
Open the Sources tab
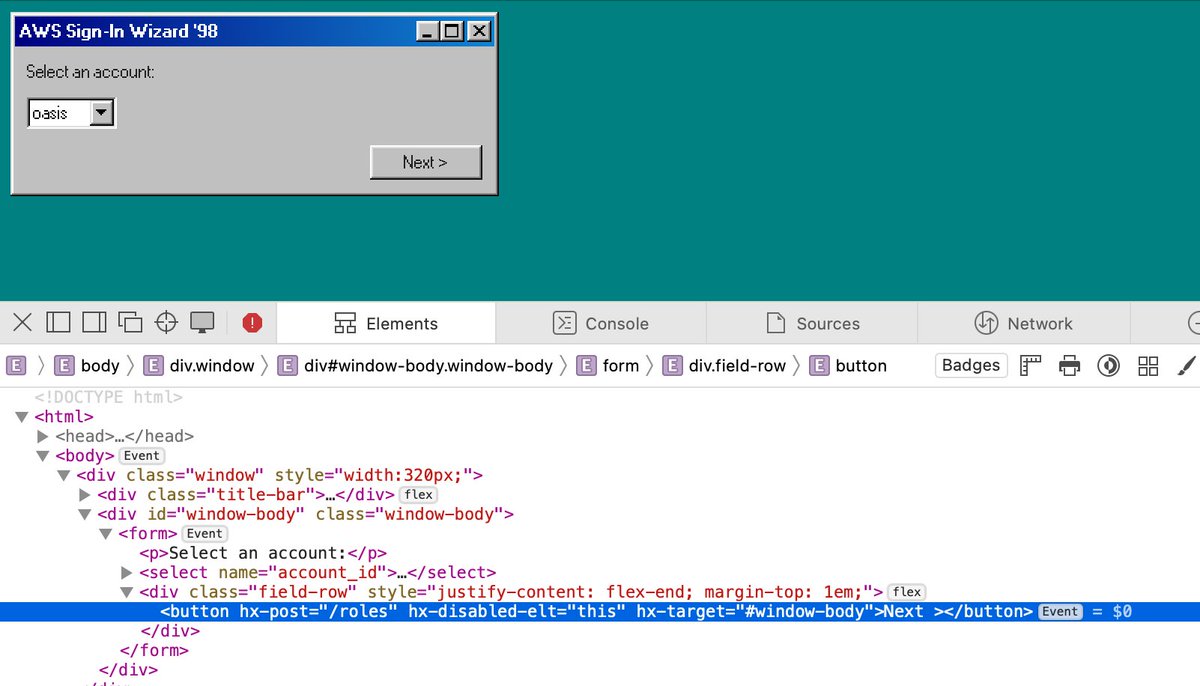812,323
